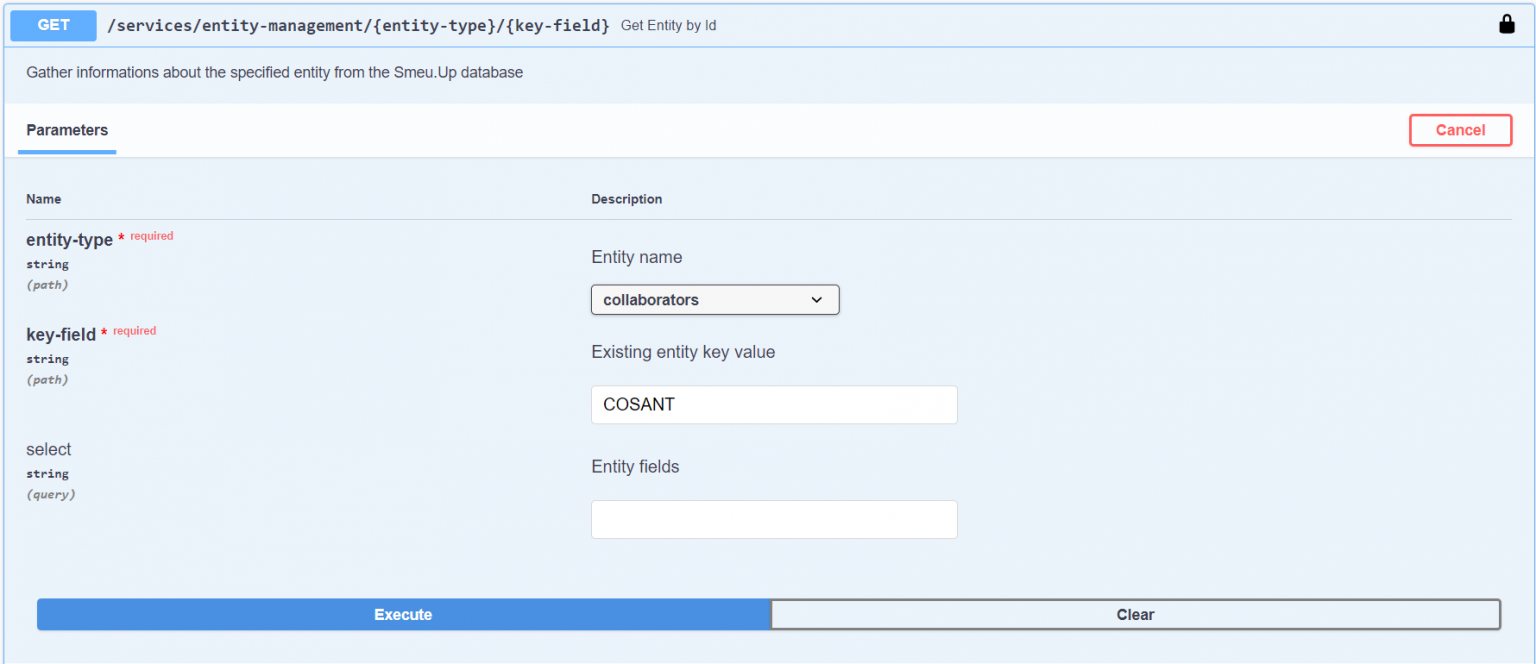Switch to the Parameters tab
1536x664 pixels.
coord(67,130)
